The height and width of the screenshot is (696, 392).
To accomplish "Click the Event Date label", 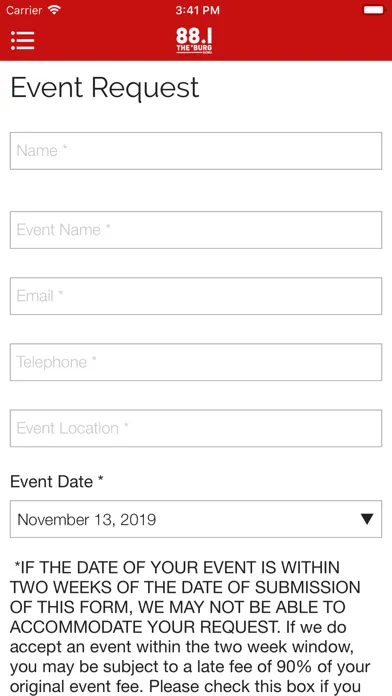I will (57, 482).
